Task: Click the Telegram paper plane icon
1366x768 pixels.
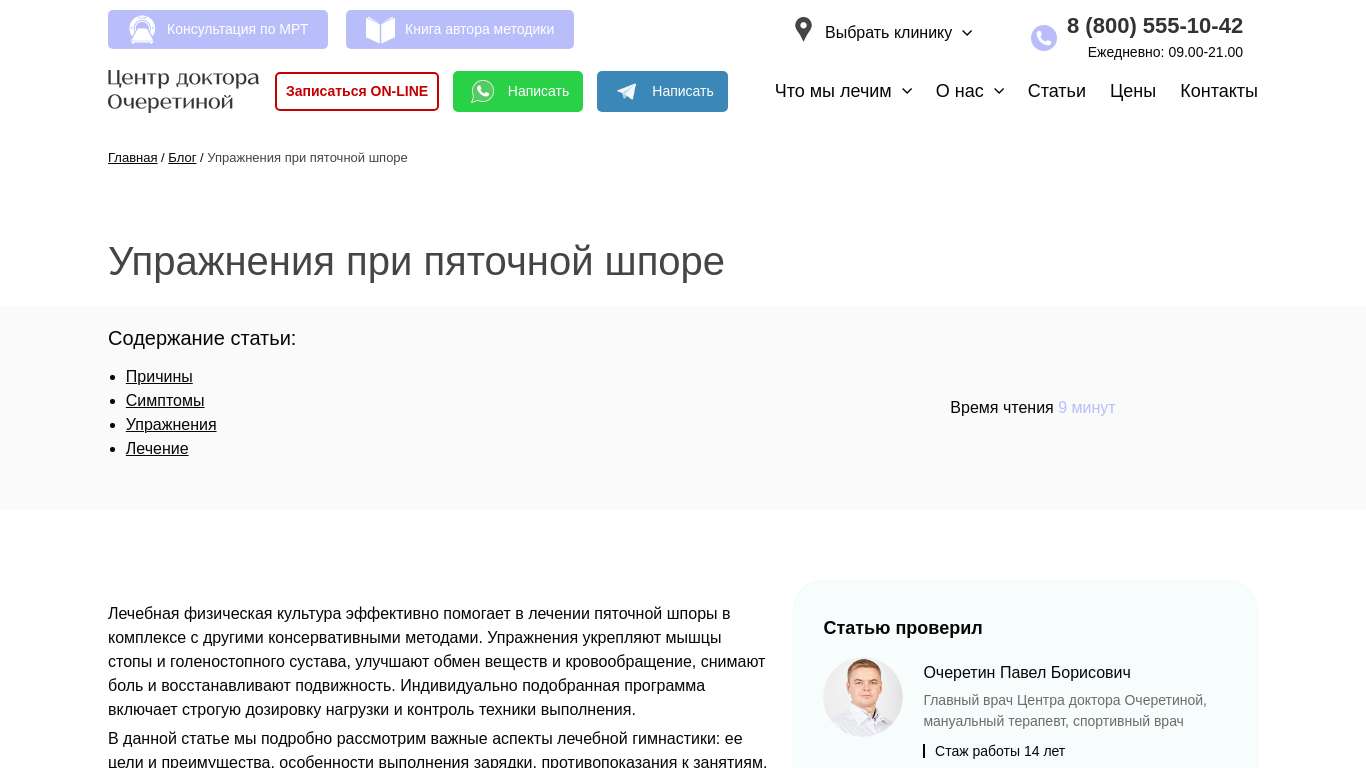Action: [627, 92]
